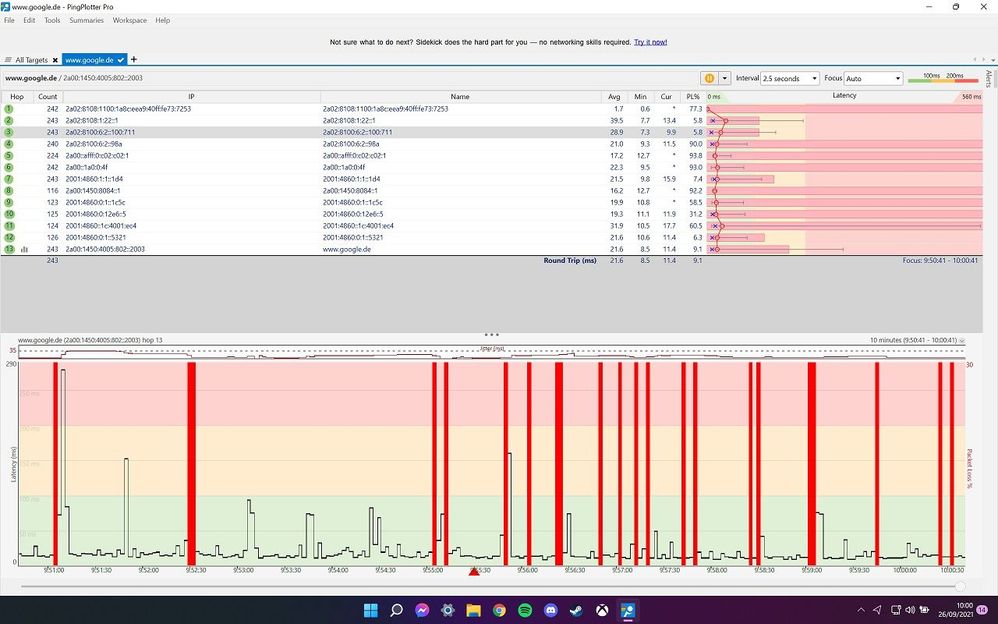998x624 pixels.
Task: Open the vertical Alerts side panel
Action: [x=989, y=79]
